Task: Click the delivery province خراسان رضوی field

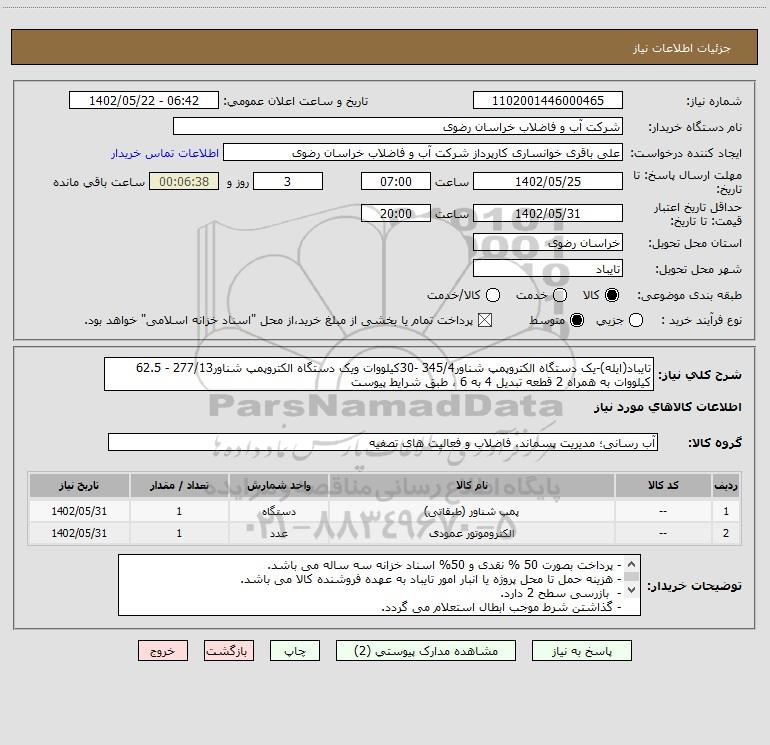Action: pos(548,242)
